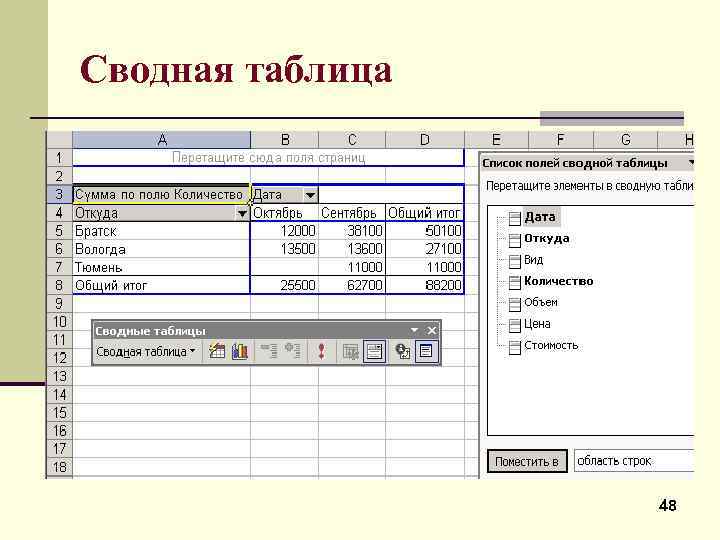Viewport: 720px width, 540px height.
Task: Click the Hide Detail icon in the pivot toolbar
Action: point(269,351)
